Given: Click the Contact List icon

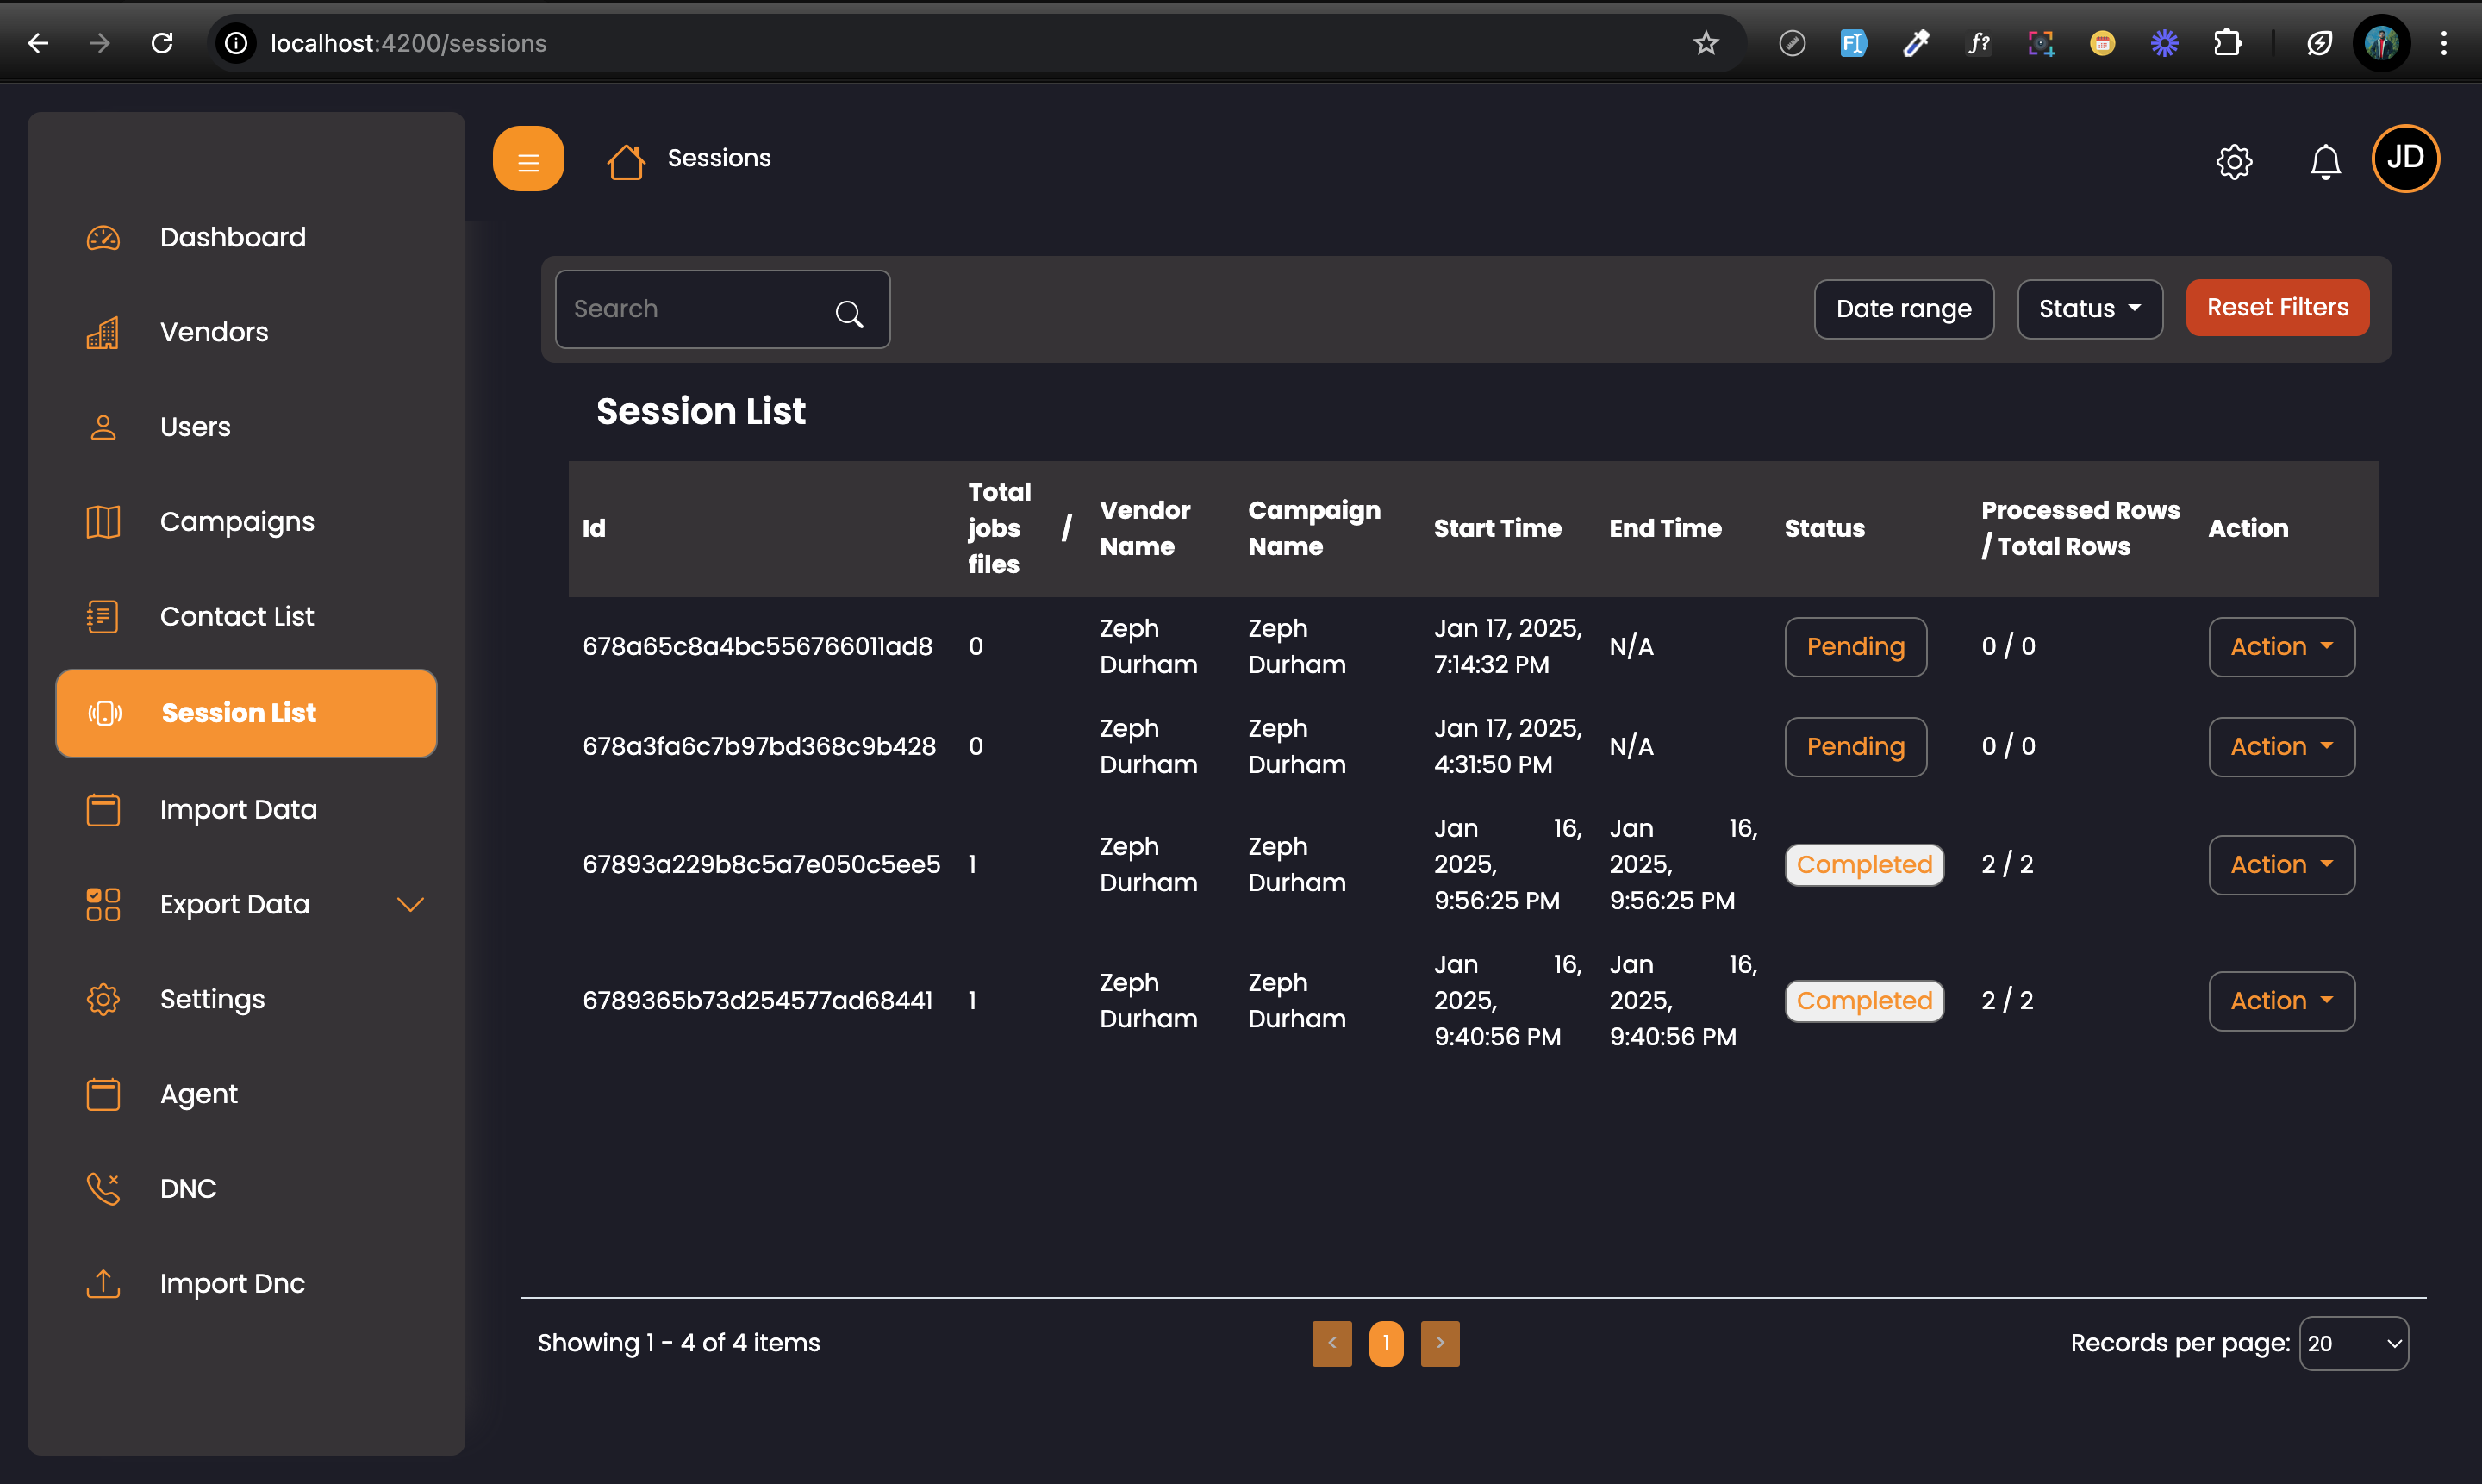Looking at the screenshot, I should coord(103,617).
